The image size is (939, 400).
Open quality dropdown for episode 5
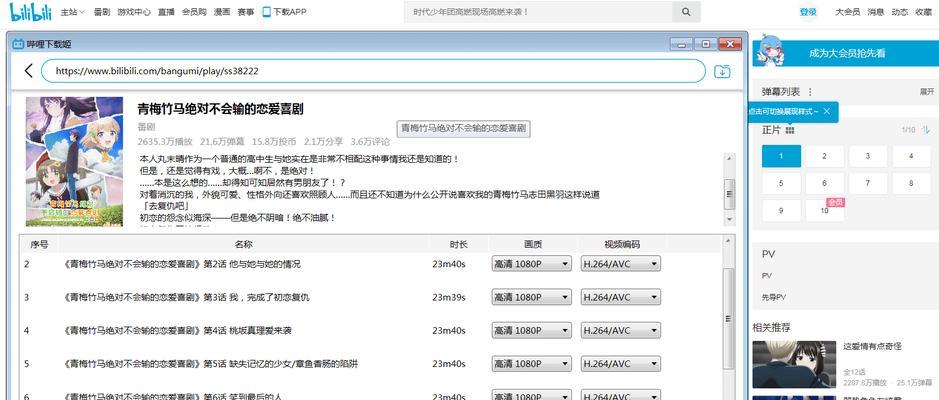tap(531, 363)
